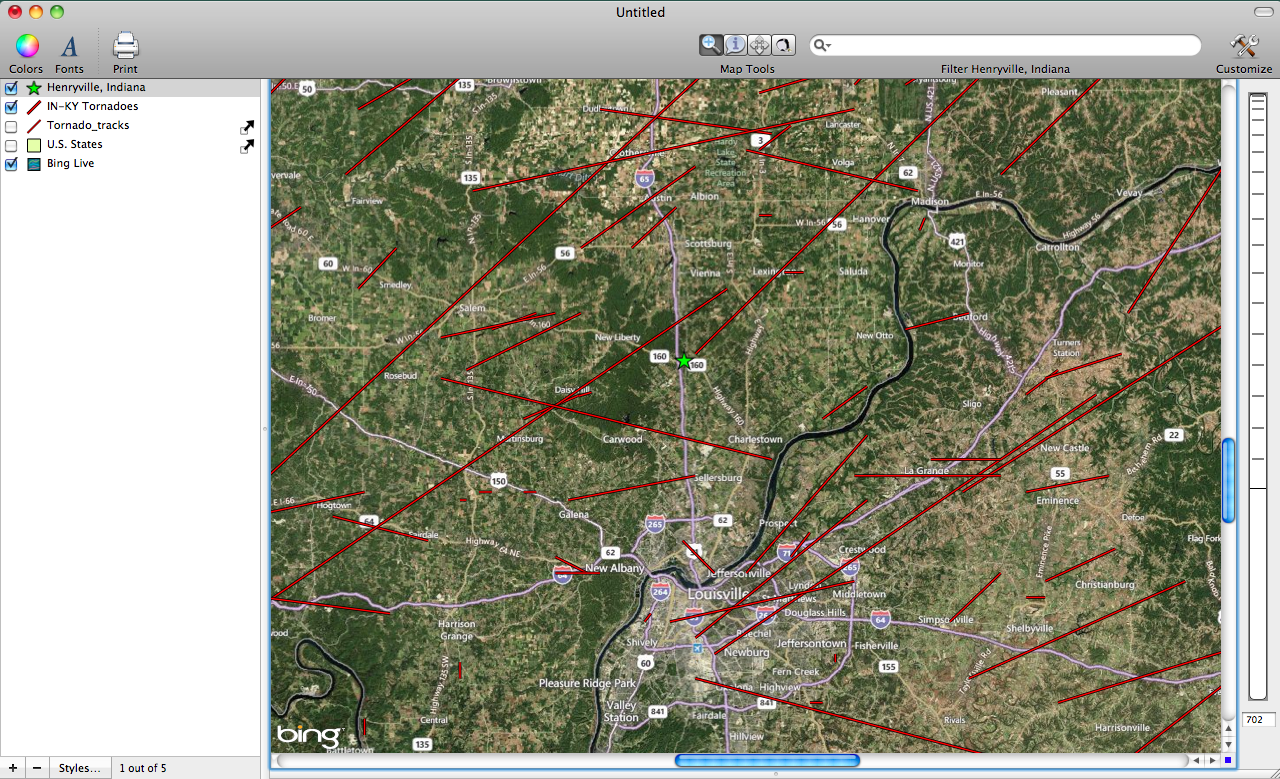The image size is (1280, 779).
Task: Open the Fonts panel
Action: tap(69, 53)
